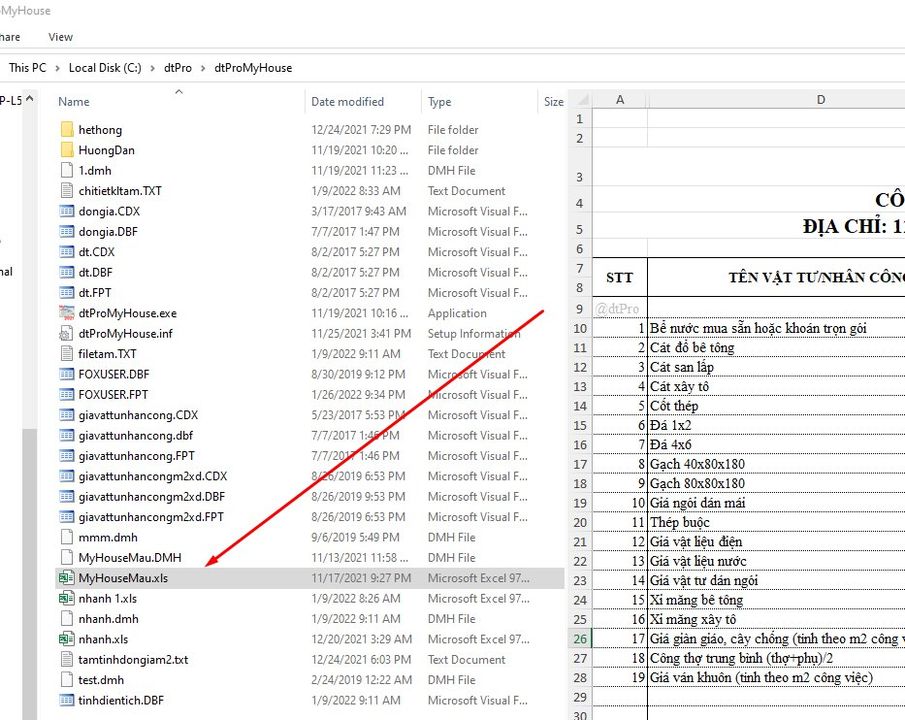This screenshot has height=720, width=905.
Task: Click the dongia.CDX file icon
Action: click(x=67, y=211)
